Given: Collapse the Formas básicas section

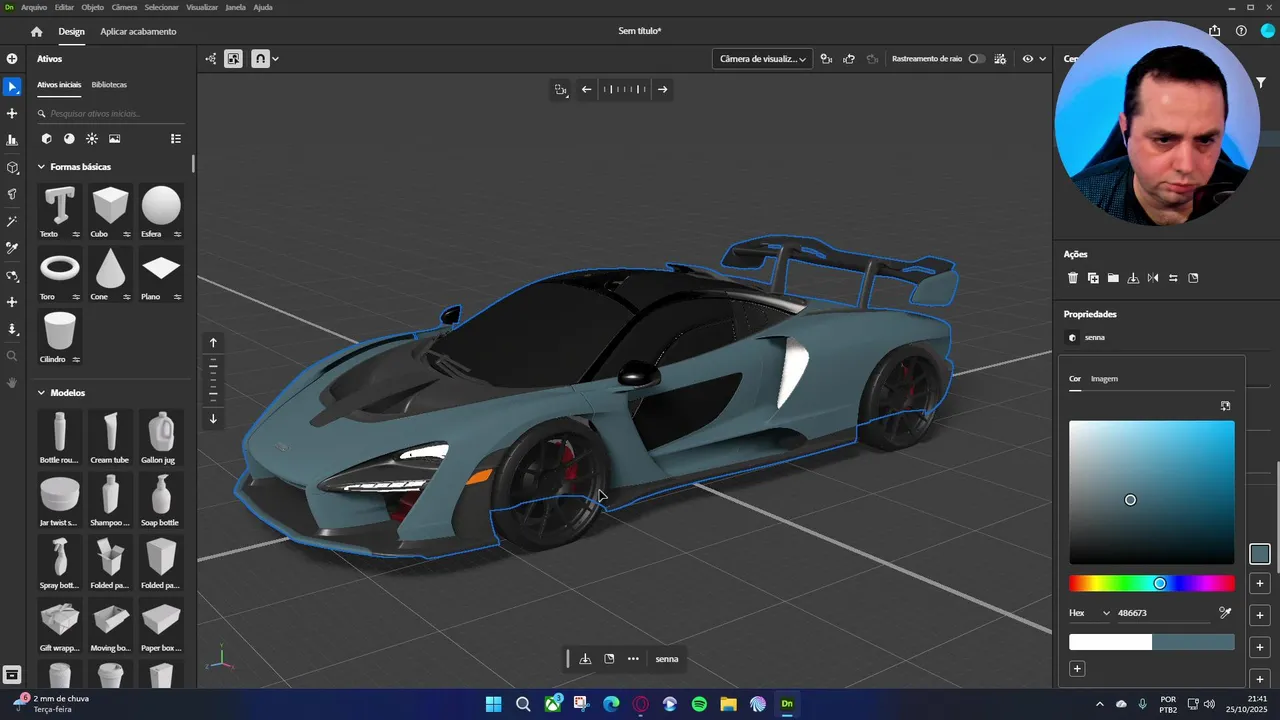Looking at the screenshot, I should point(42,167).
